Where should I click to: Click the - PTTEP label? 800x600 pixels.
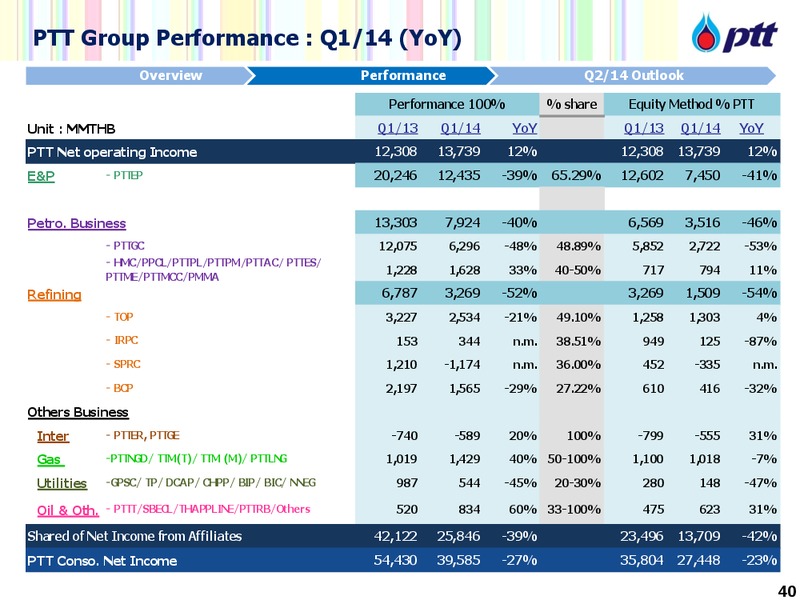point(124,175)
